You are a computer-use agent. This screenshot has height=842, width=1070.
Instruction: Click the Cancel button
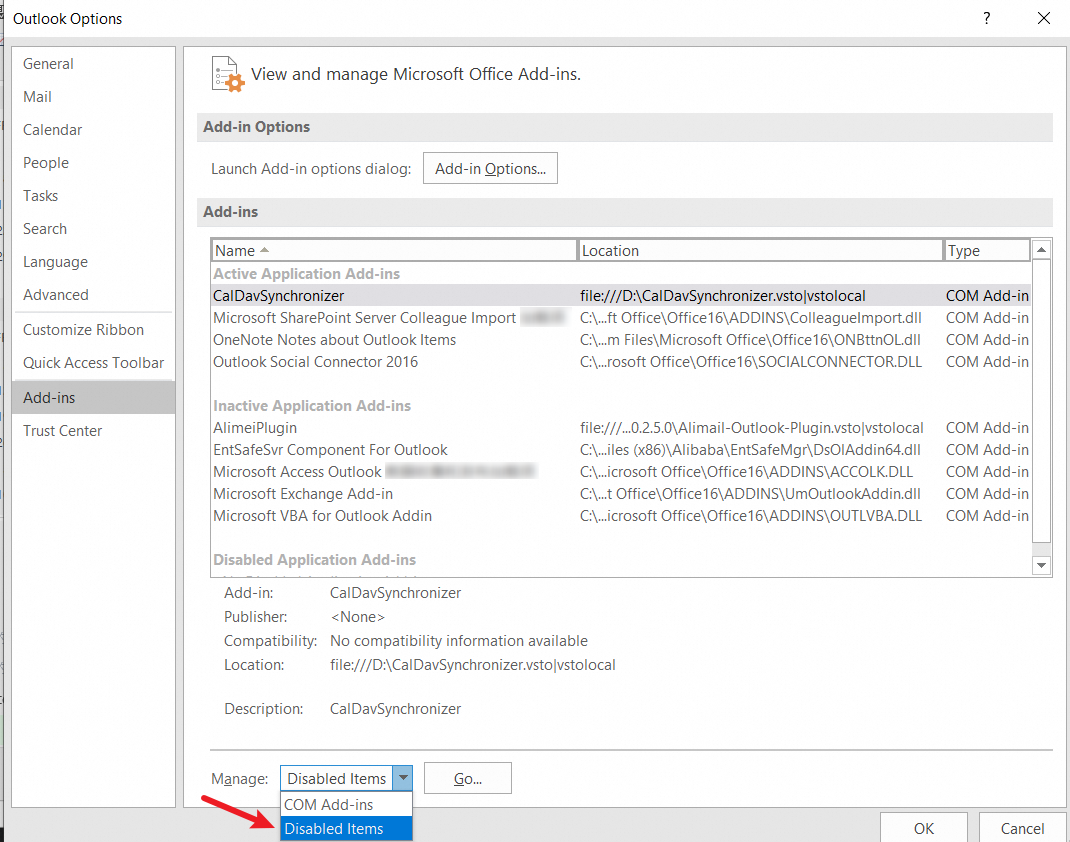tap(1022, 828)
